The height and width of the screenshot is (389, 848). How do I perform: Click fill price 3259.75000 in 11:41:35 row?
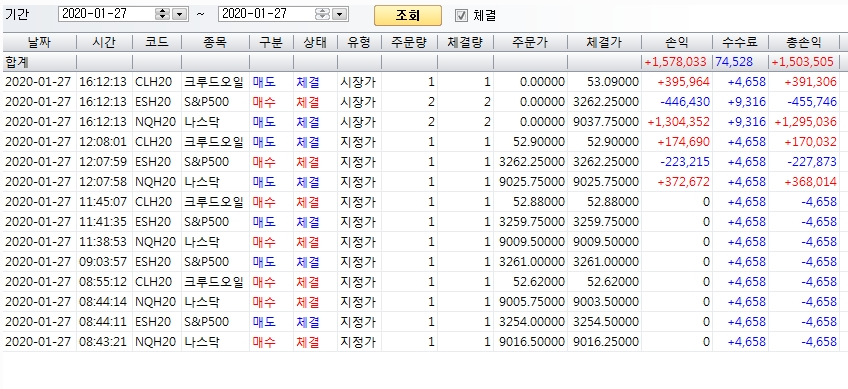606,222
